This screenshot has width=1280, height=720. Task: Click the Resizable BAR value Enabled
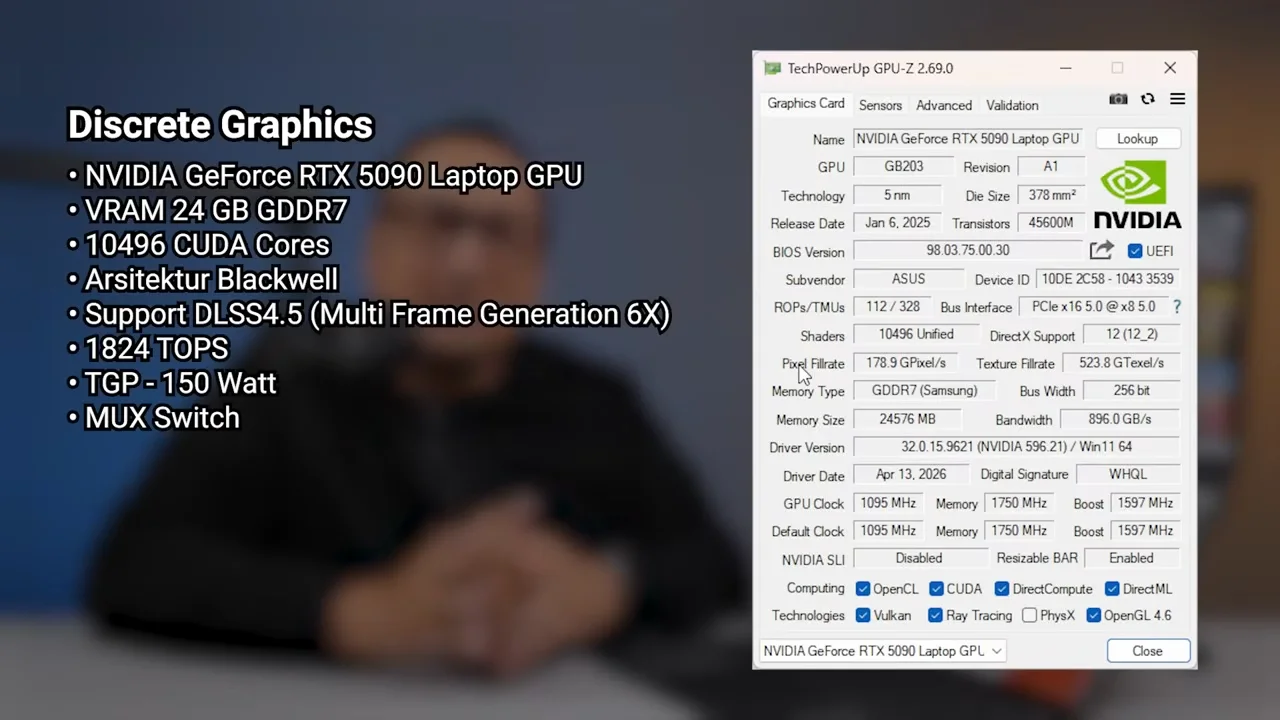point(1132,559)
